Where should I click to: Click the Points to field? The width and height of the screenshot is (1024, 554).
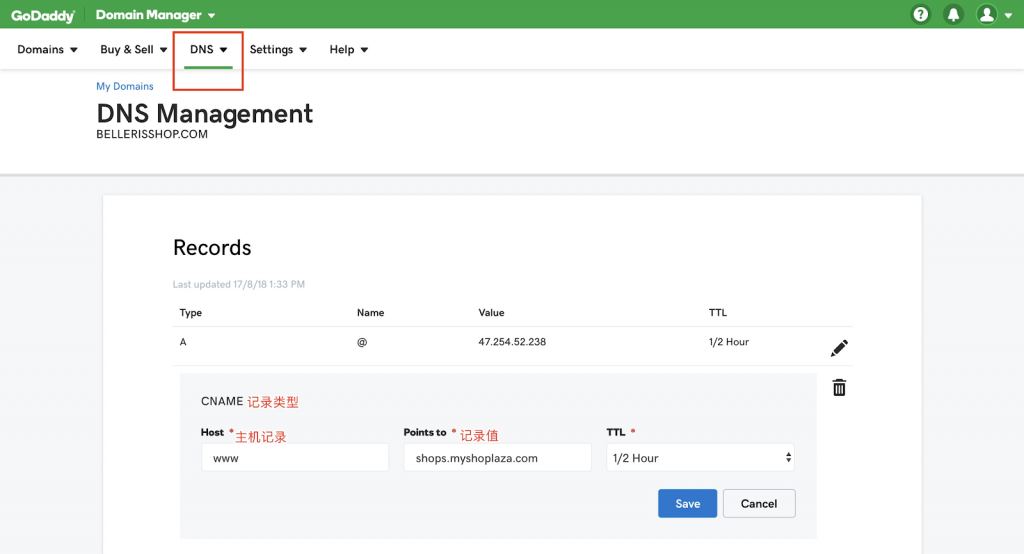pyautogui.click(x=497, y=457)
